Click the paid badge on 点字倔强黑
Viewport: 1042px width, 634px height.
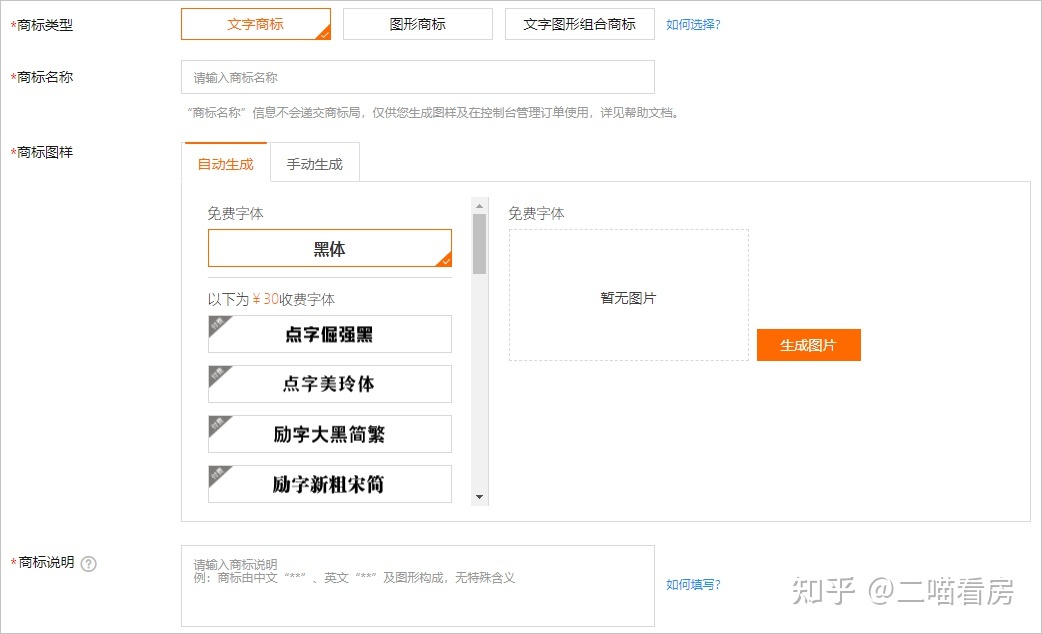217,325
